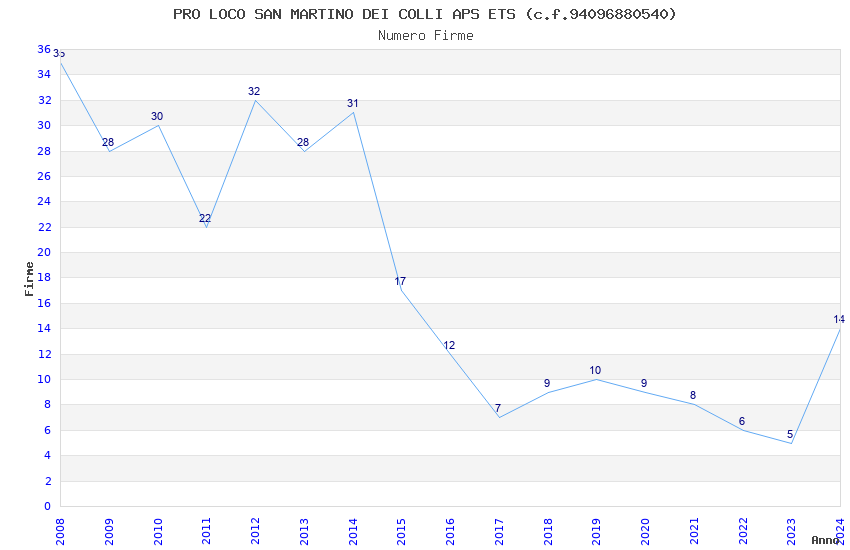
Task: Click data label 32 above 2012
Action: click(254, 92)
